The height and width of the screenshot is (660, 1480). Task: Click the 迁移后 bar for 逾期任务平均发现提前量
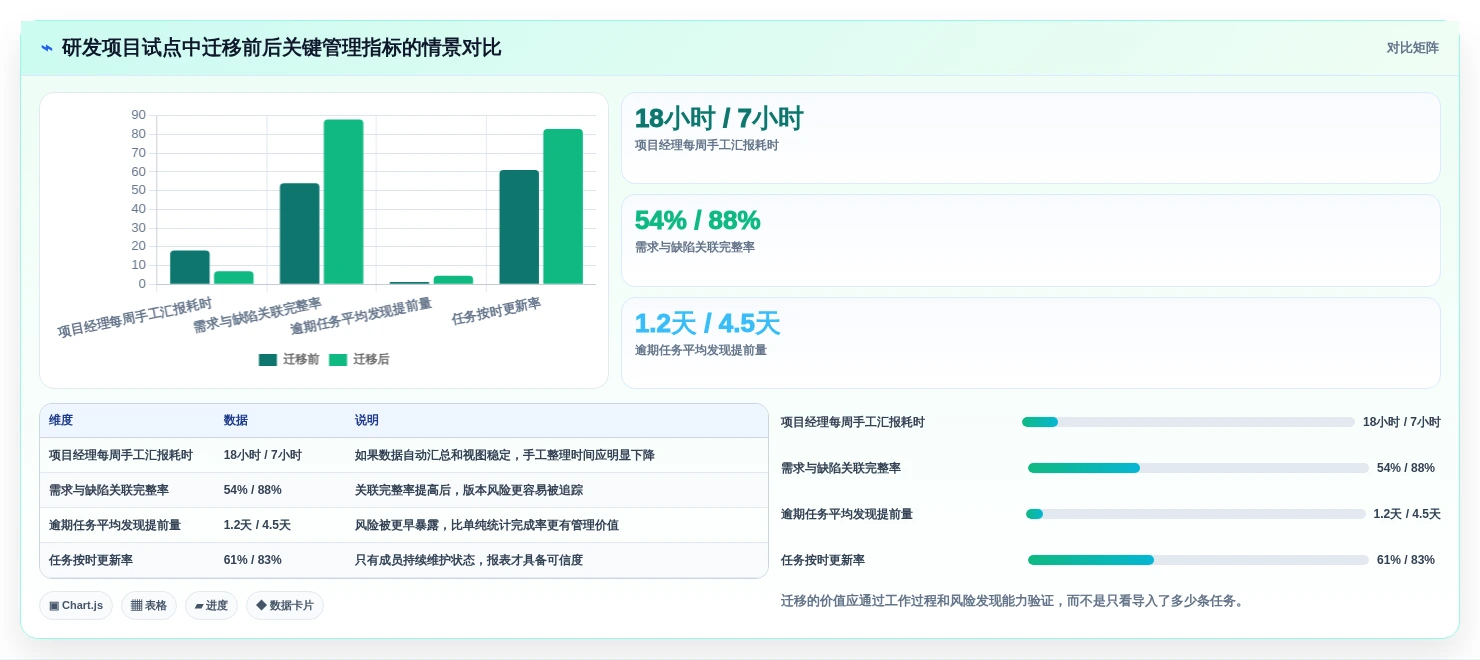point(453,280)
